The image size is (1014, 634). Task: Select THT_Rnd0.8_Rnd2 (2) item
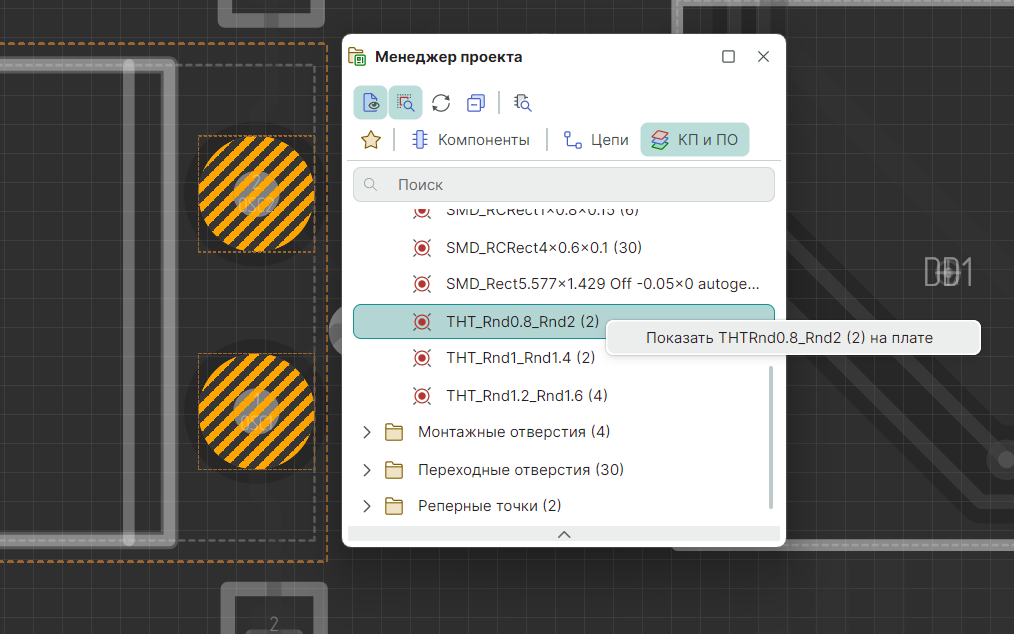click(564, 322)
